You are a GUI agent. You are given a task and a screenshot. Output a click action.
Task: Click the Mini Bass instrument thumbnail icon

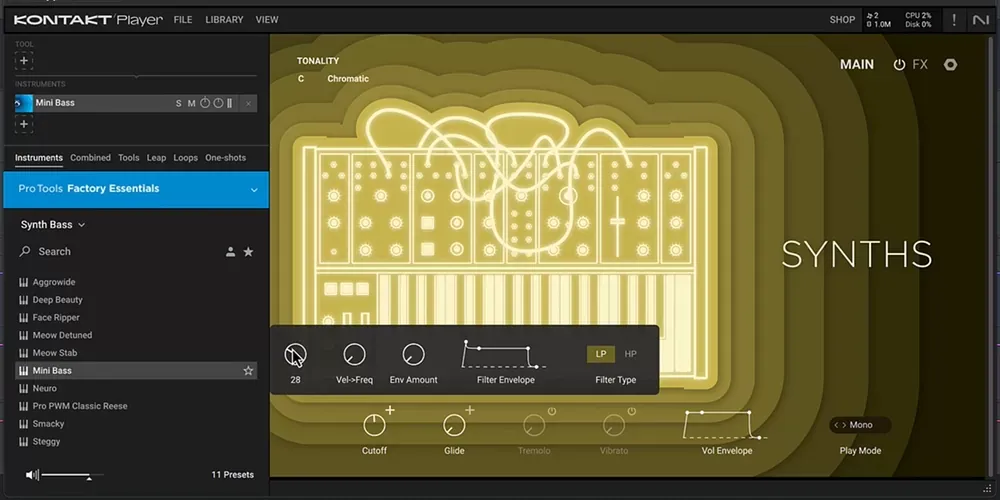(24, 103)
